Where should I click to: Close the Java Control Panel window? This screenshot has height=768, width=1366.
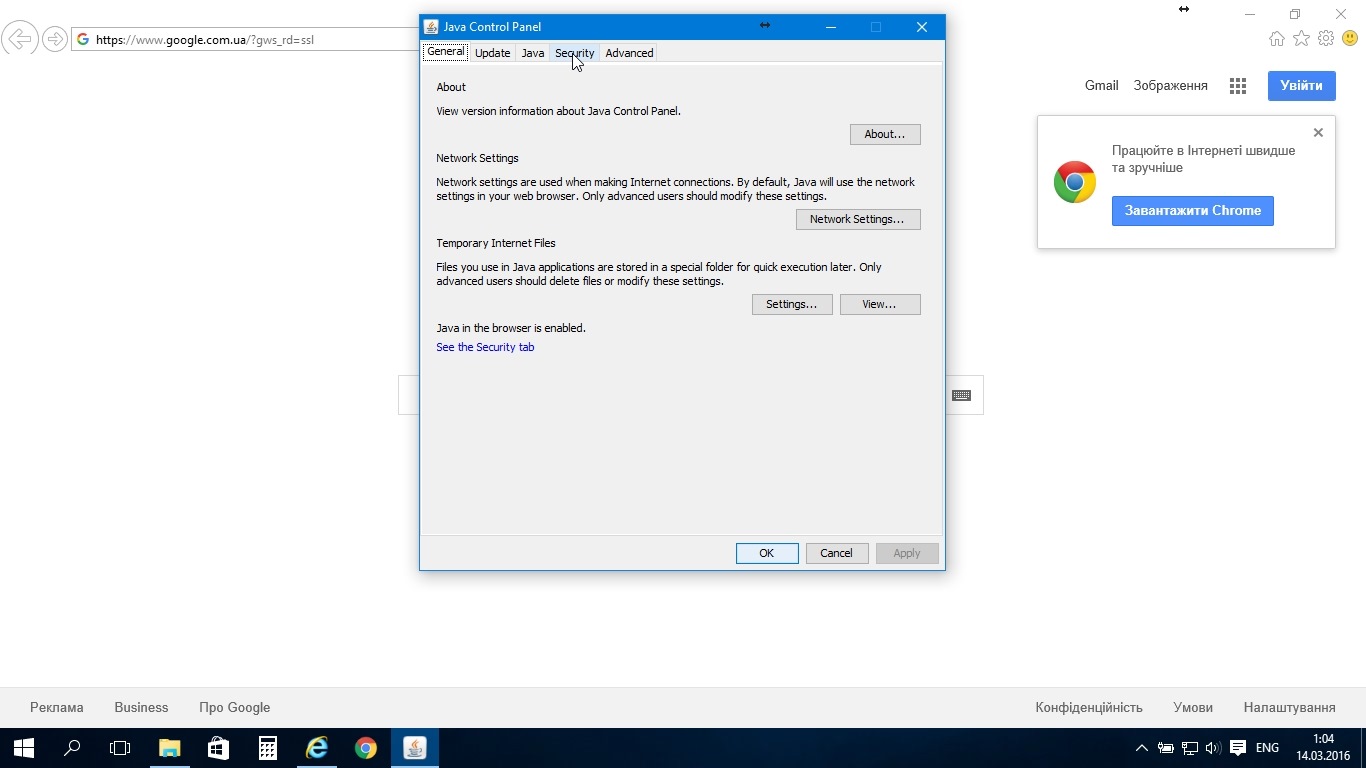(922, 27)
